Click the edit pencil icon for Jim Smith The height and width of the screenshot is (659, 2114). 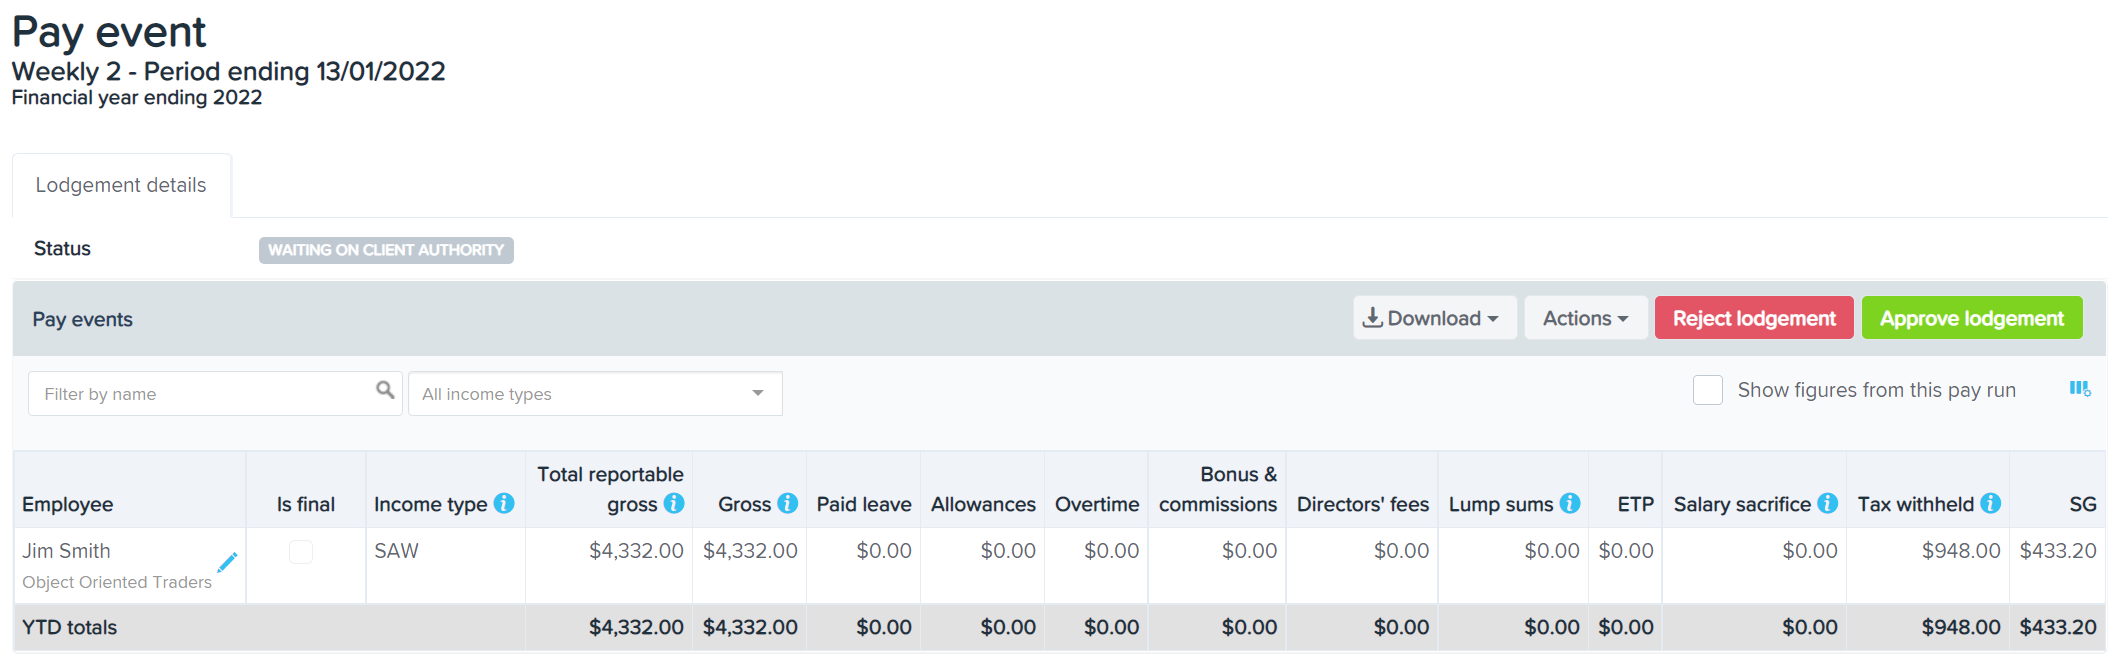click(x=227, y=562)
